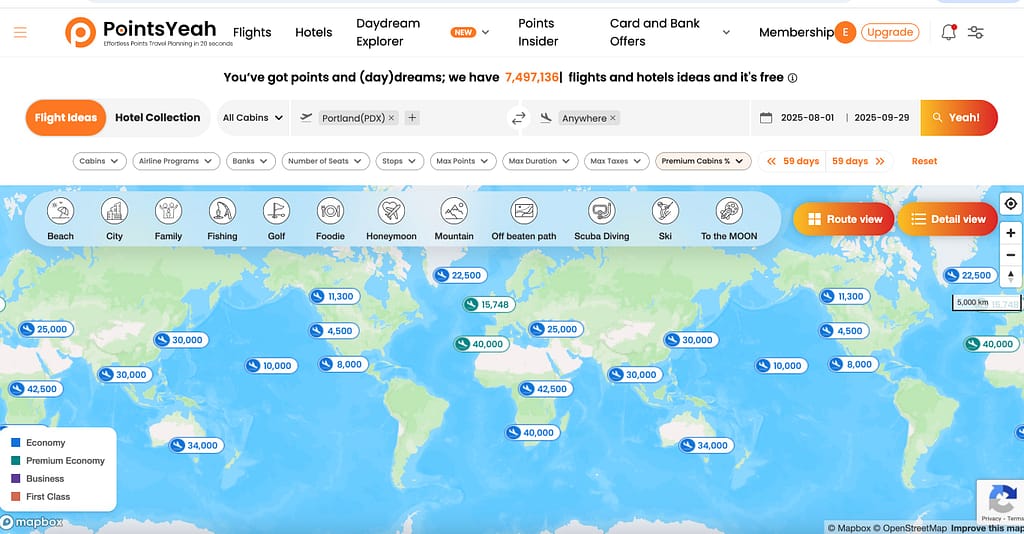Open the hamburger menu

20,32
